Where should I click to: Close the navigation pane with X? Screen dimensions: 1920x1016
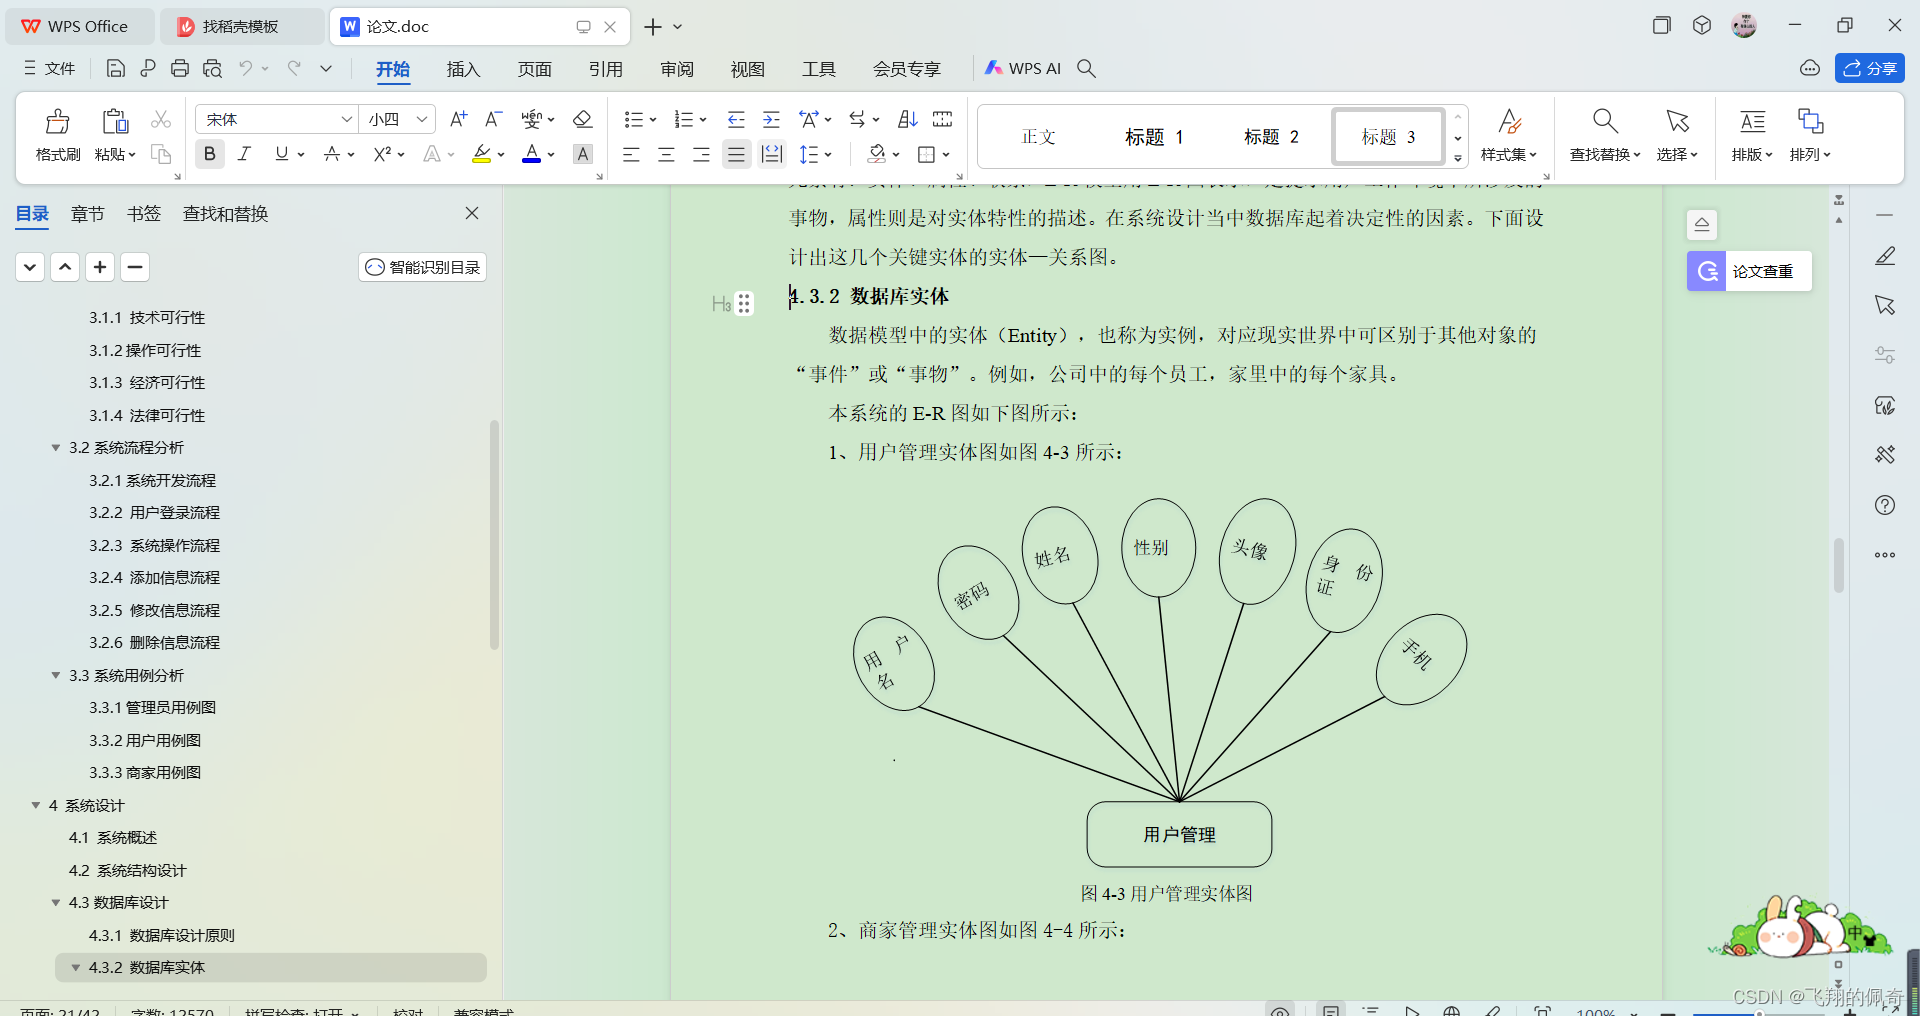pyautogui.click(x=472, y=213)
